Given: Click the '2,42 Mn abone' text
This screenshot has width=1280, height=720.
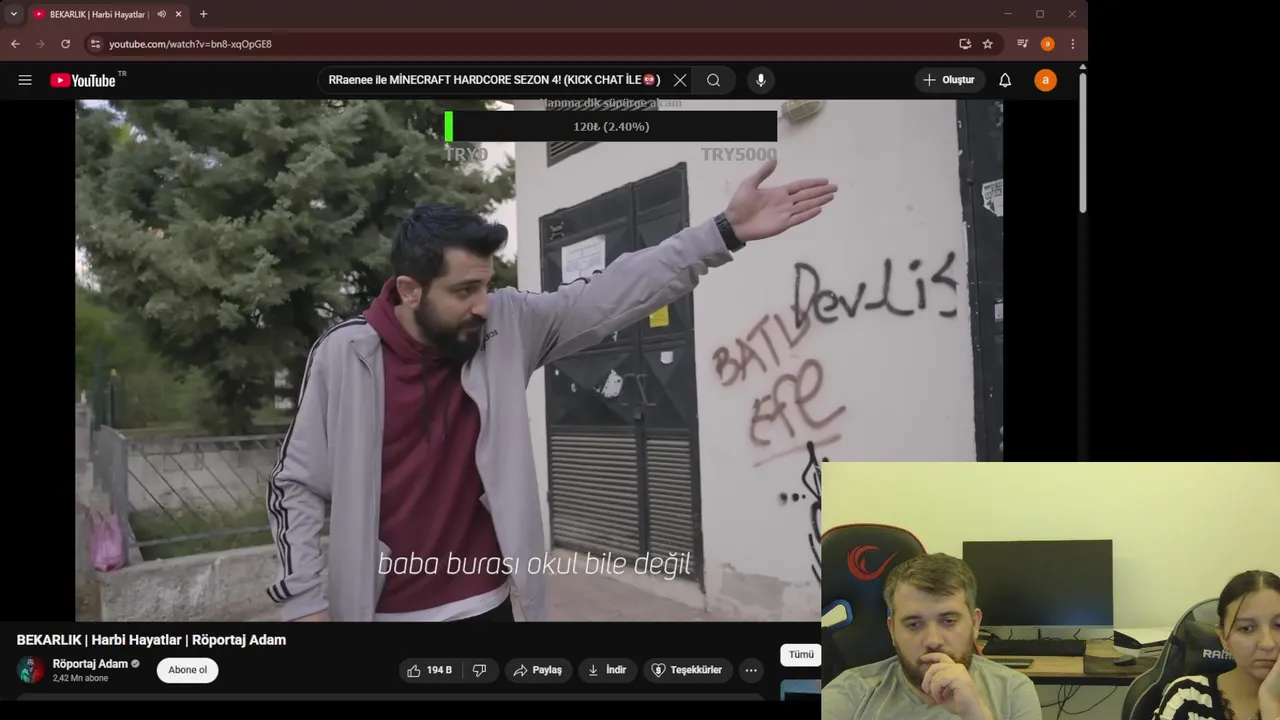Looking at the screenshot, I should pos(80,678).
